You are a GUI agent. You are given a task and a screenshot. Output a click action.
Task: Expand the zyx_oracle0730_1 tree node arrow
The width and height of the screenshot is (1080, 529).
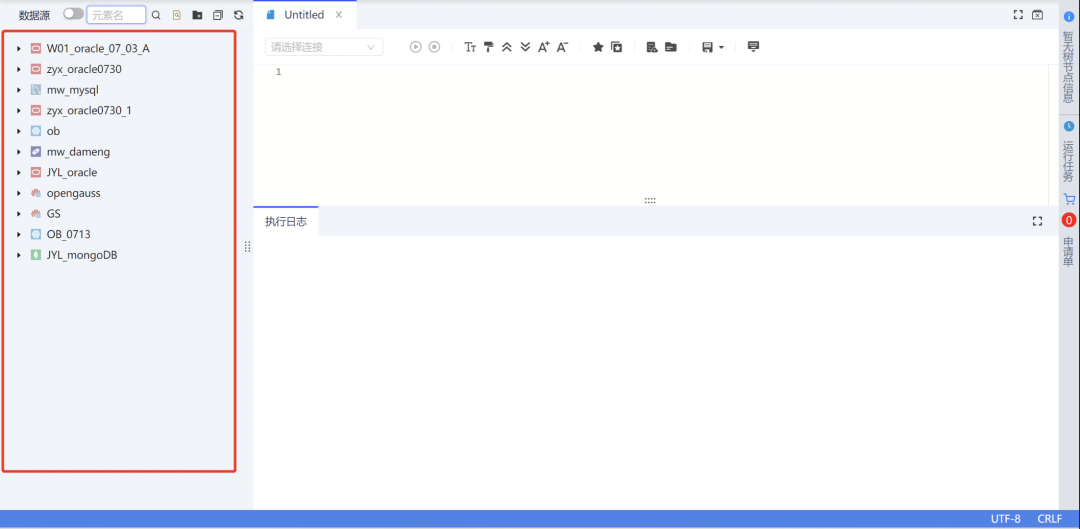(x=19, y=111)
